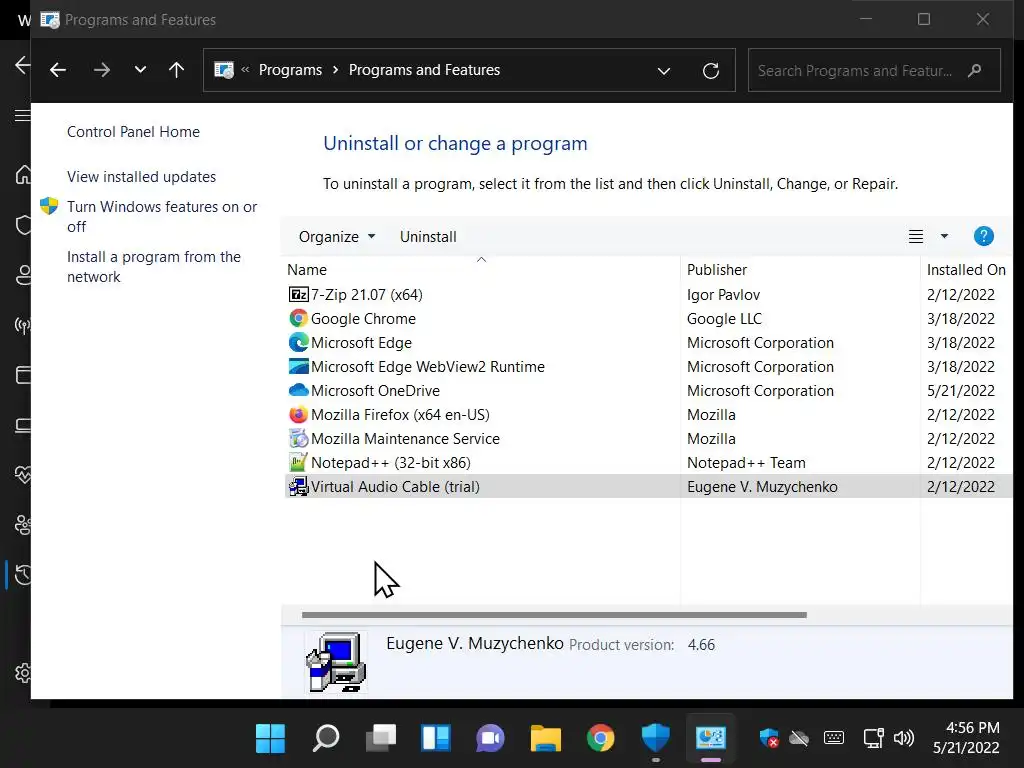
Task: Open the Windows Start menu
Action: [x=270, y=738]
